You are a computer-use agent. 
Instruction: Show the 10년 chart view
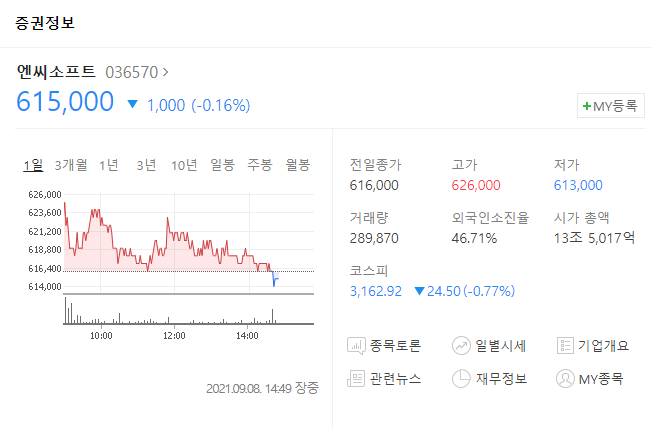pyautogui.click(x=184, y=165)
